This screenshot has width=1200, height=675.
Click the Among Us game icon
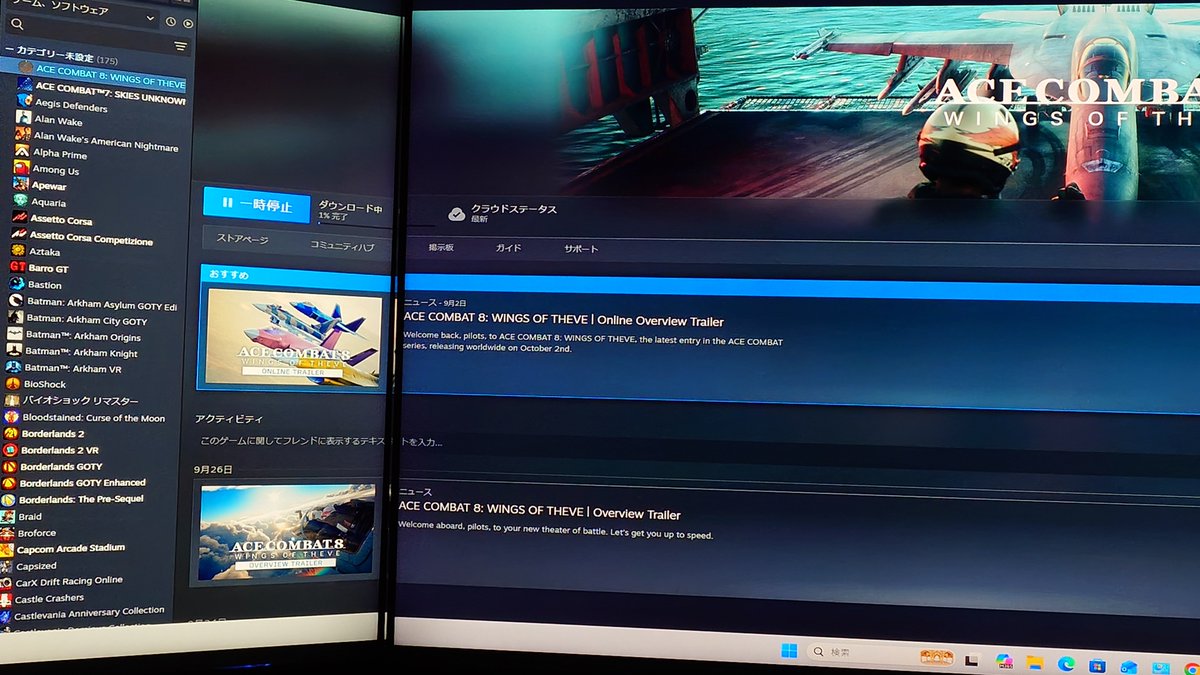tap(21, 168)
